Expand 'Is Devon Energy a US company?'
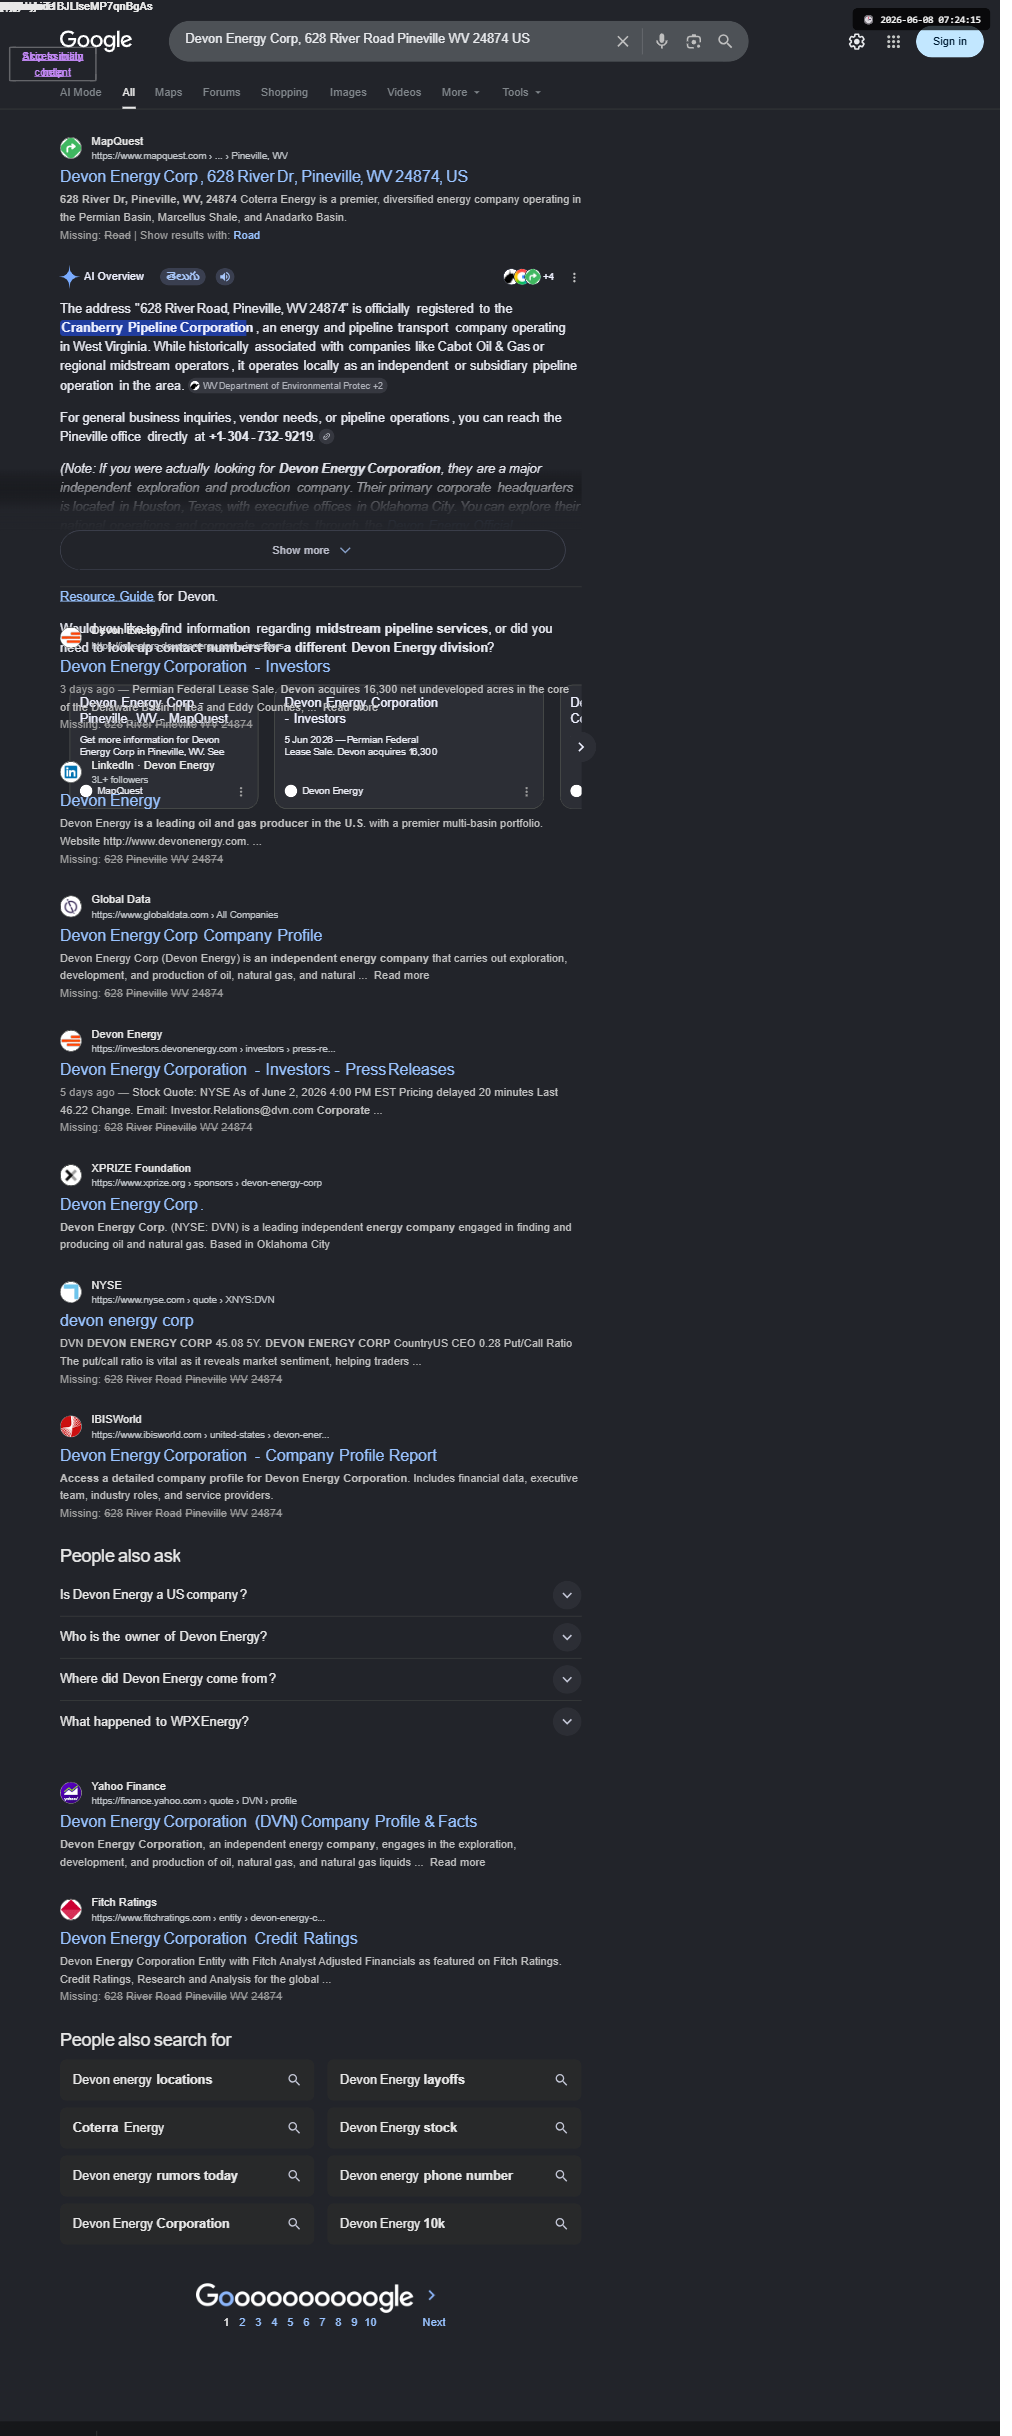This screenshot has height=2436, width=1012. pyautogui.click(x=320, y=1595)
